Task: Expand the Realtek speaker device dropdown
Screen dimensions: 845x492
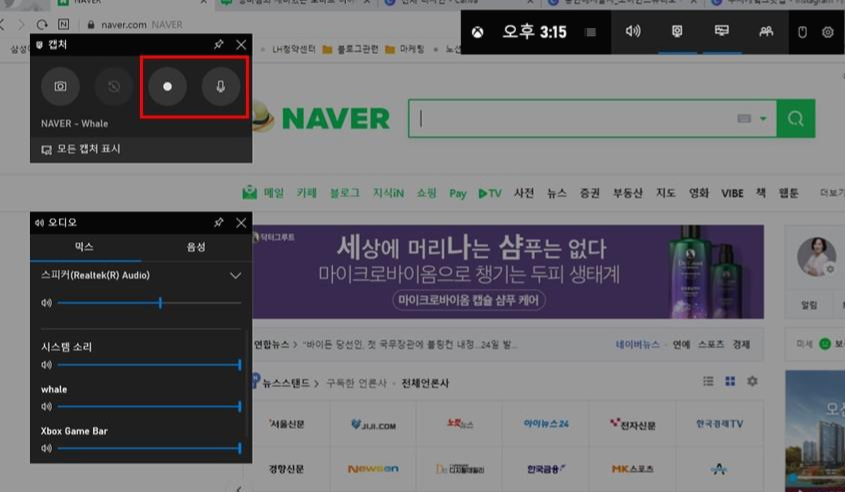Action: (235, 275)
